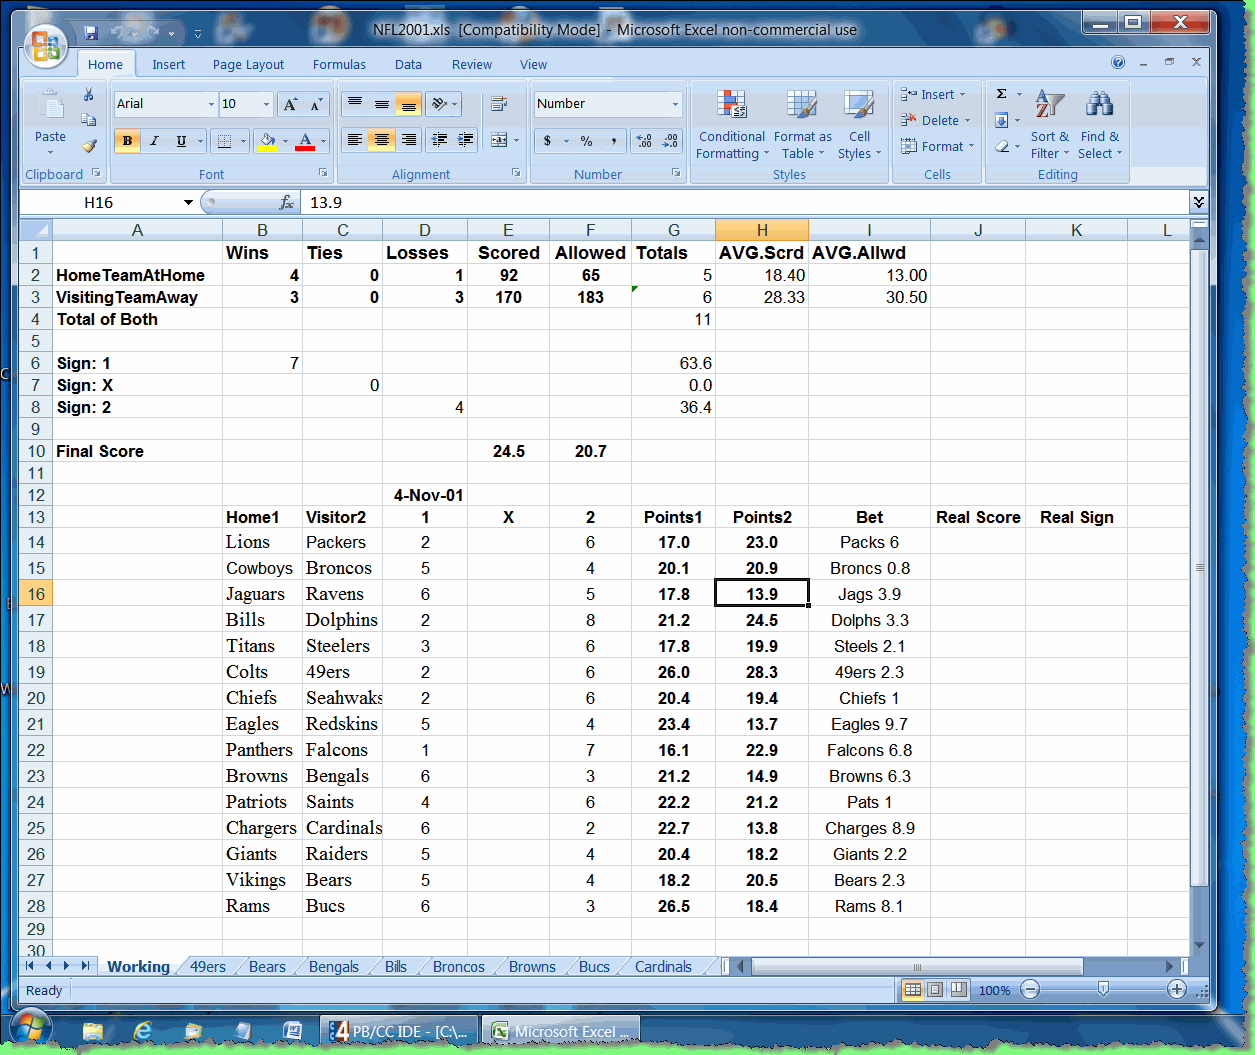Image resolution: width=1255 pixels, height=1055 pixels.
Task: Open Internet Explorer from the taskbar
Action: (x=143, y=1031)
